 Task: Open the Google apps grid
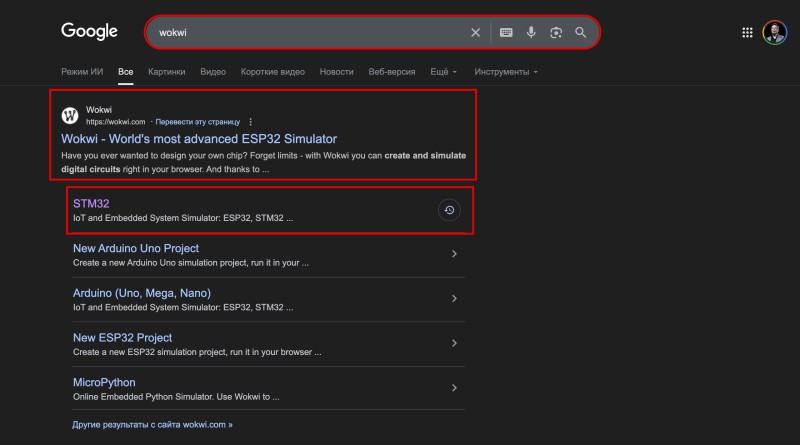pos(747,32)
